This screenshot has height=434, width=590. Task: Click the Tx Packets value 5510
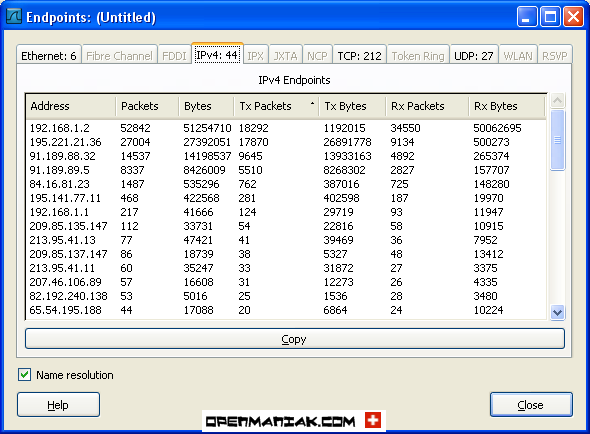[250, 170]
